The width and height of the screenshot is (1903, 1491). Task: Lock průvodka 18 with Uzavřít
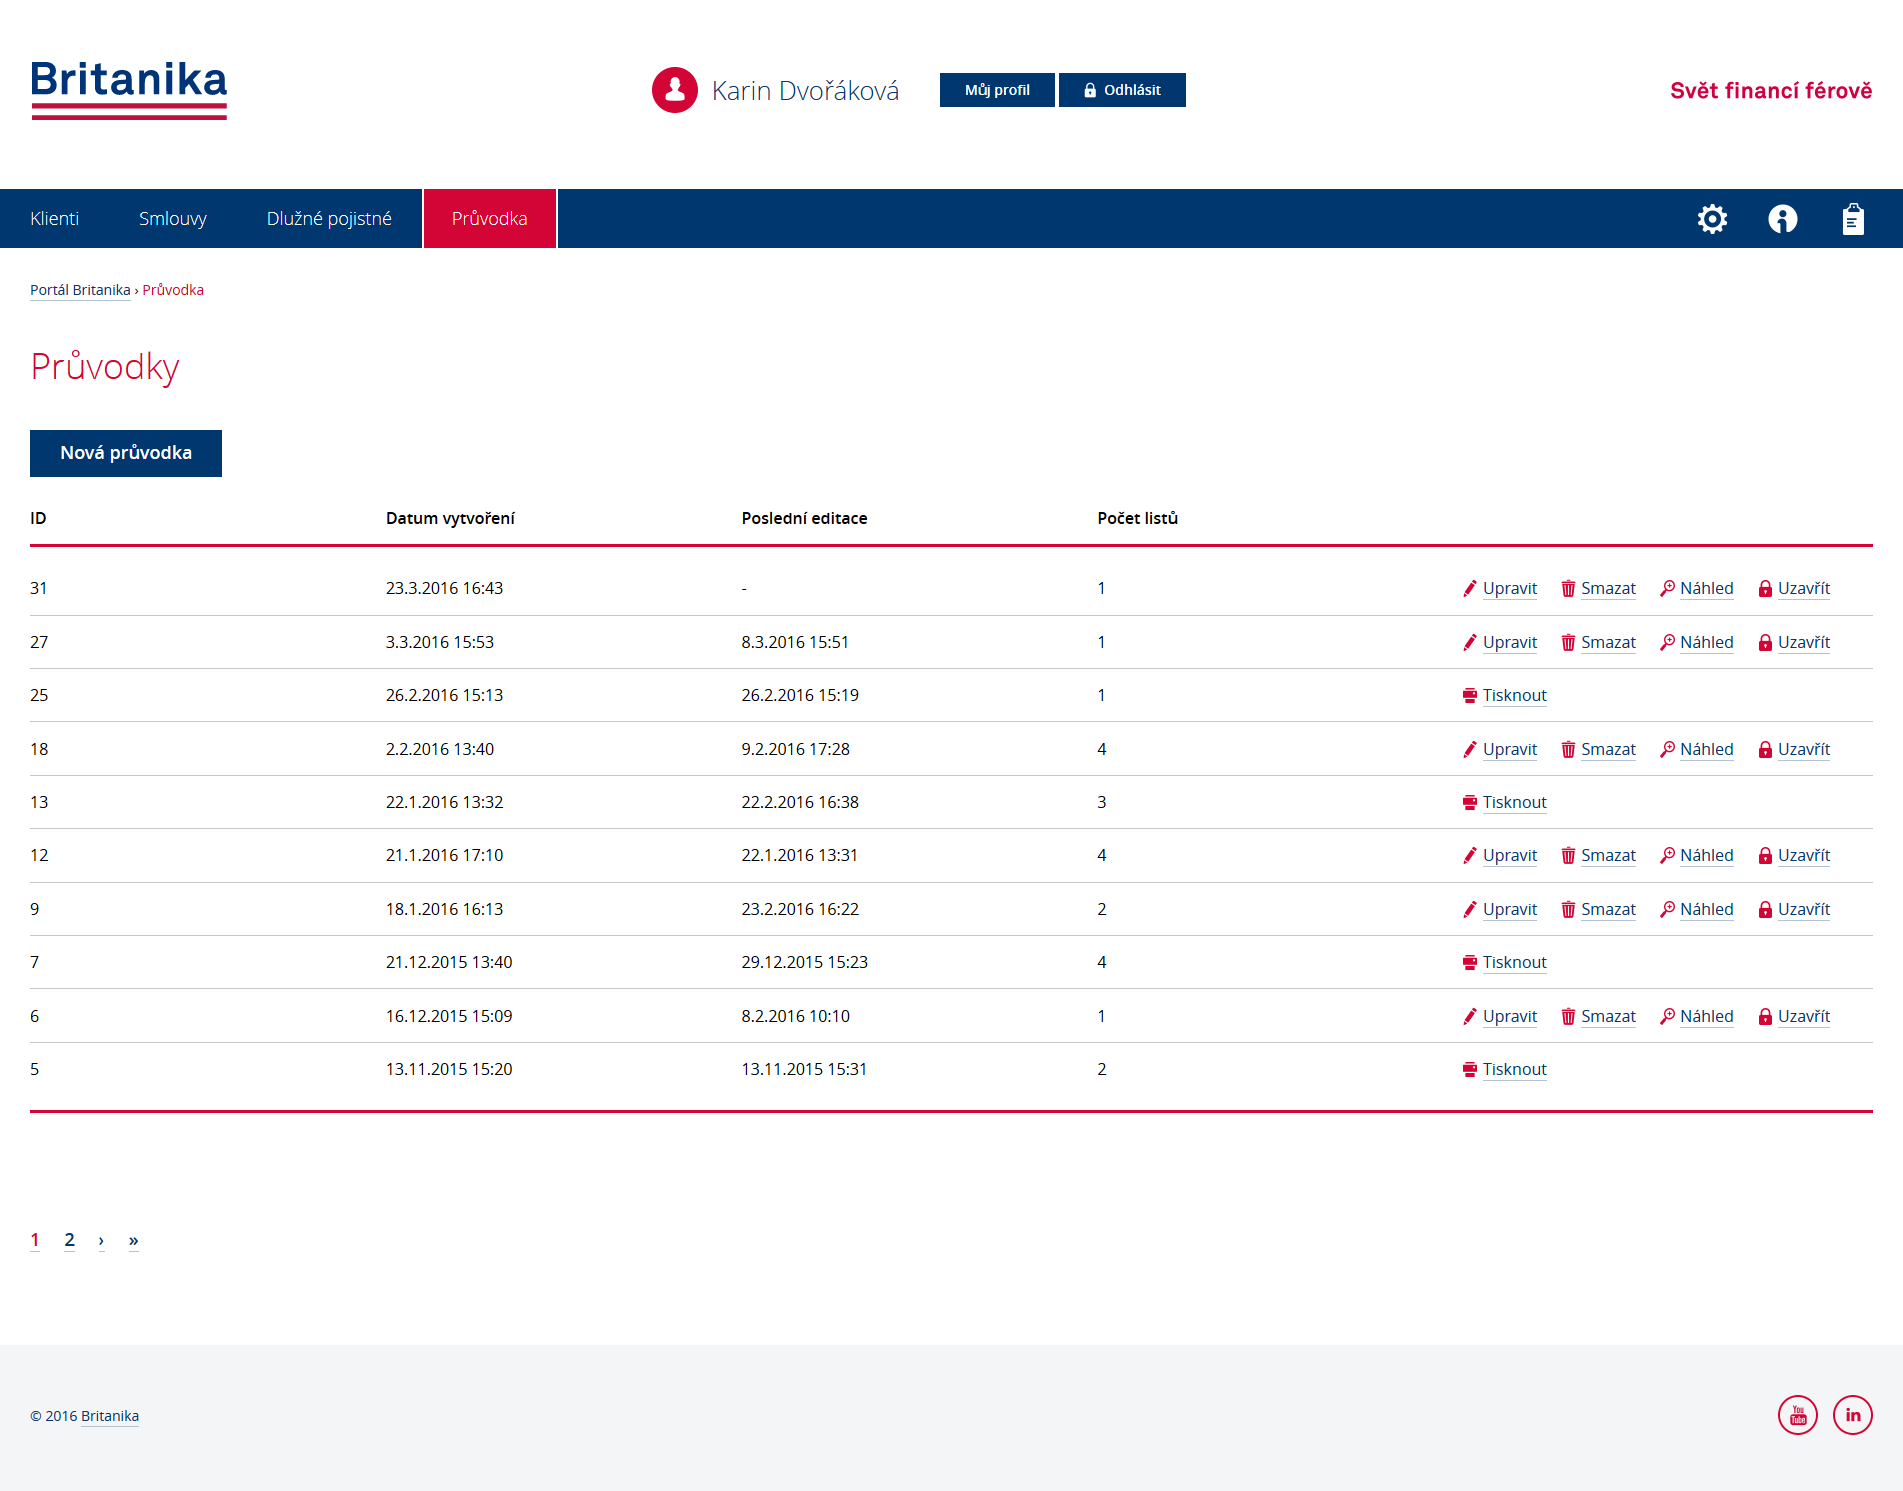[x=1794, y=750]
